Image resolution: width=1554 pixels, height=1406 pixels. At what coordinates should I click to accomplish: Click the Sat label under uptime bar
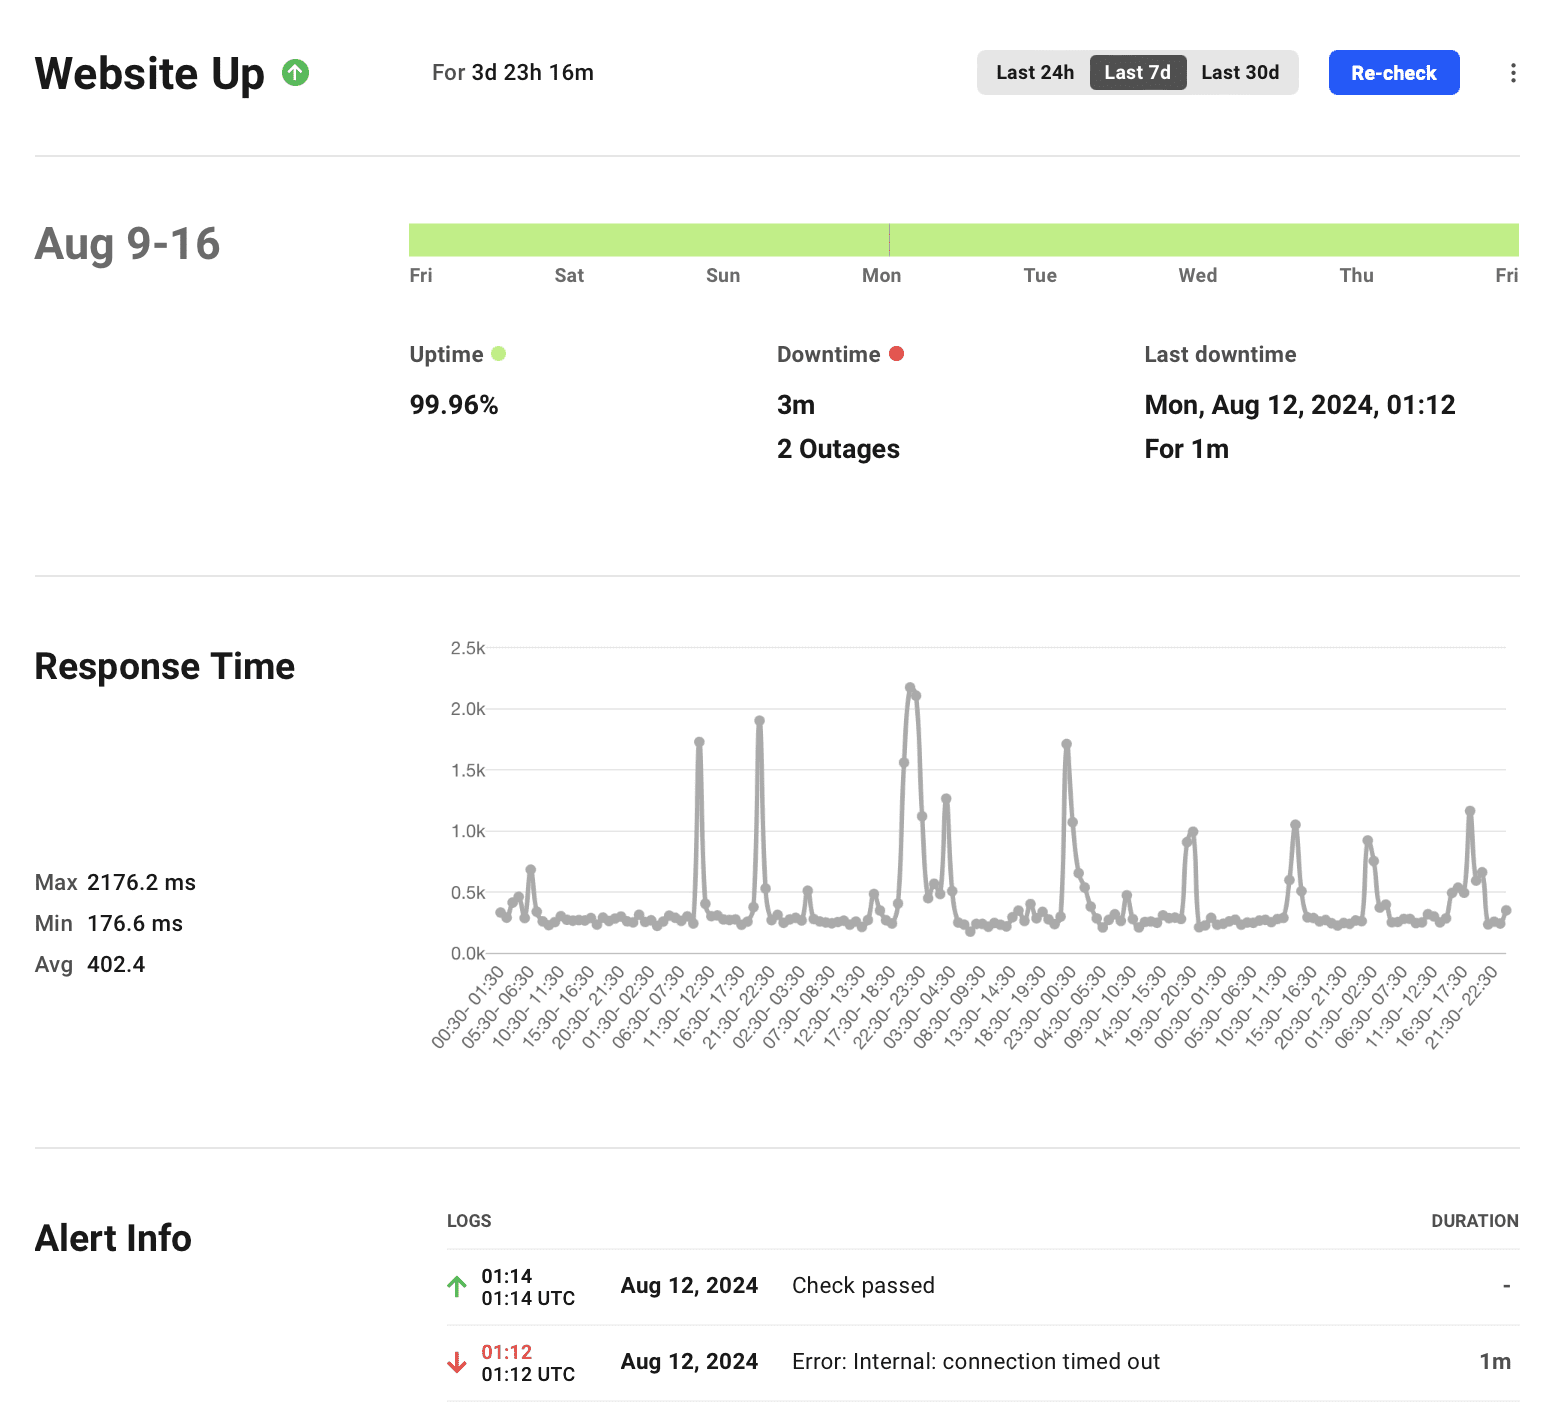tap(569, 275)
